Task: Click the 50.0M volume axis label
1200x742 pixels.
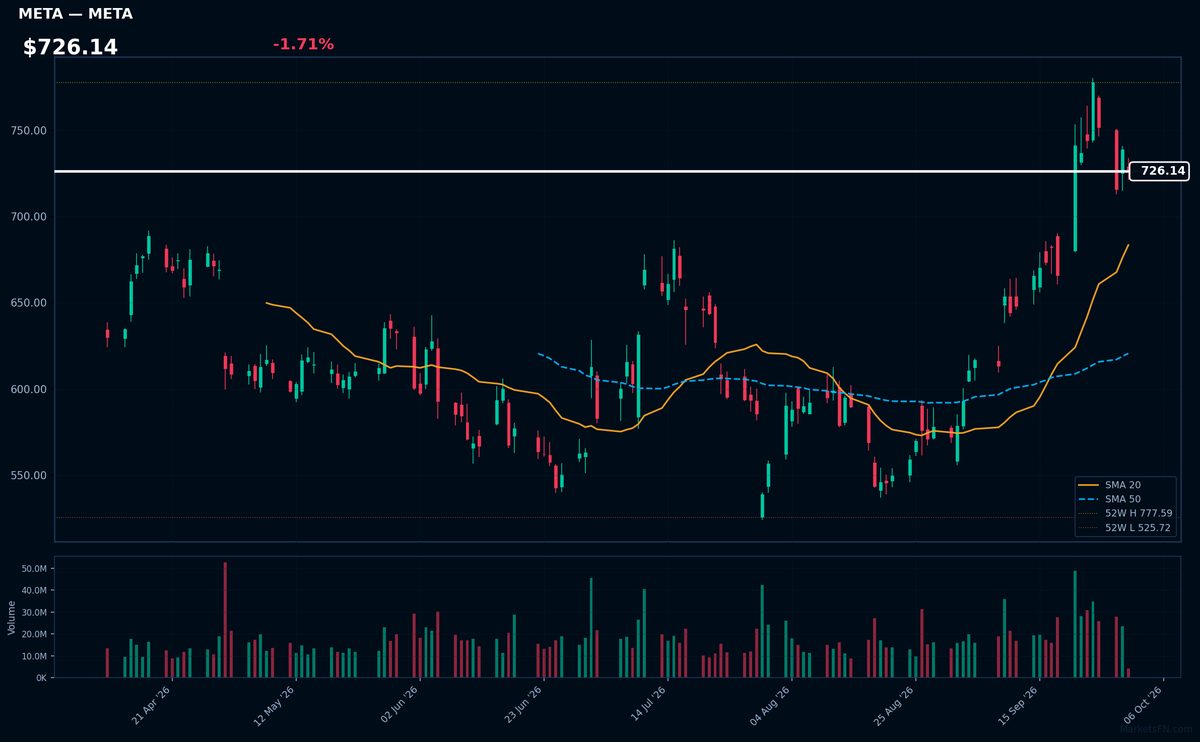Action: point(34,569)
